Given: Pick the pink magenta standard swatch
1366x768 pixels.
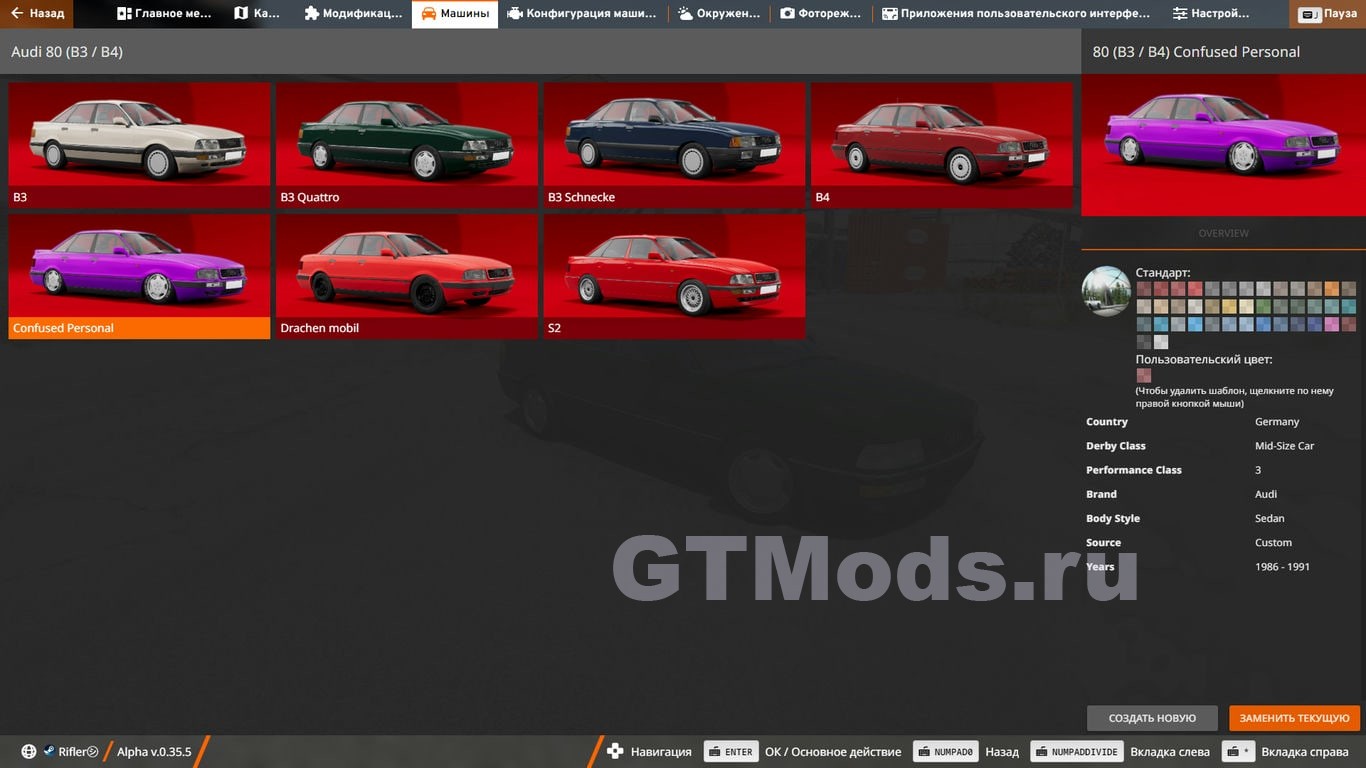Looking at the screenshot, I should pos(1333,324).
